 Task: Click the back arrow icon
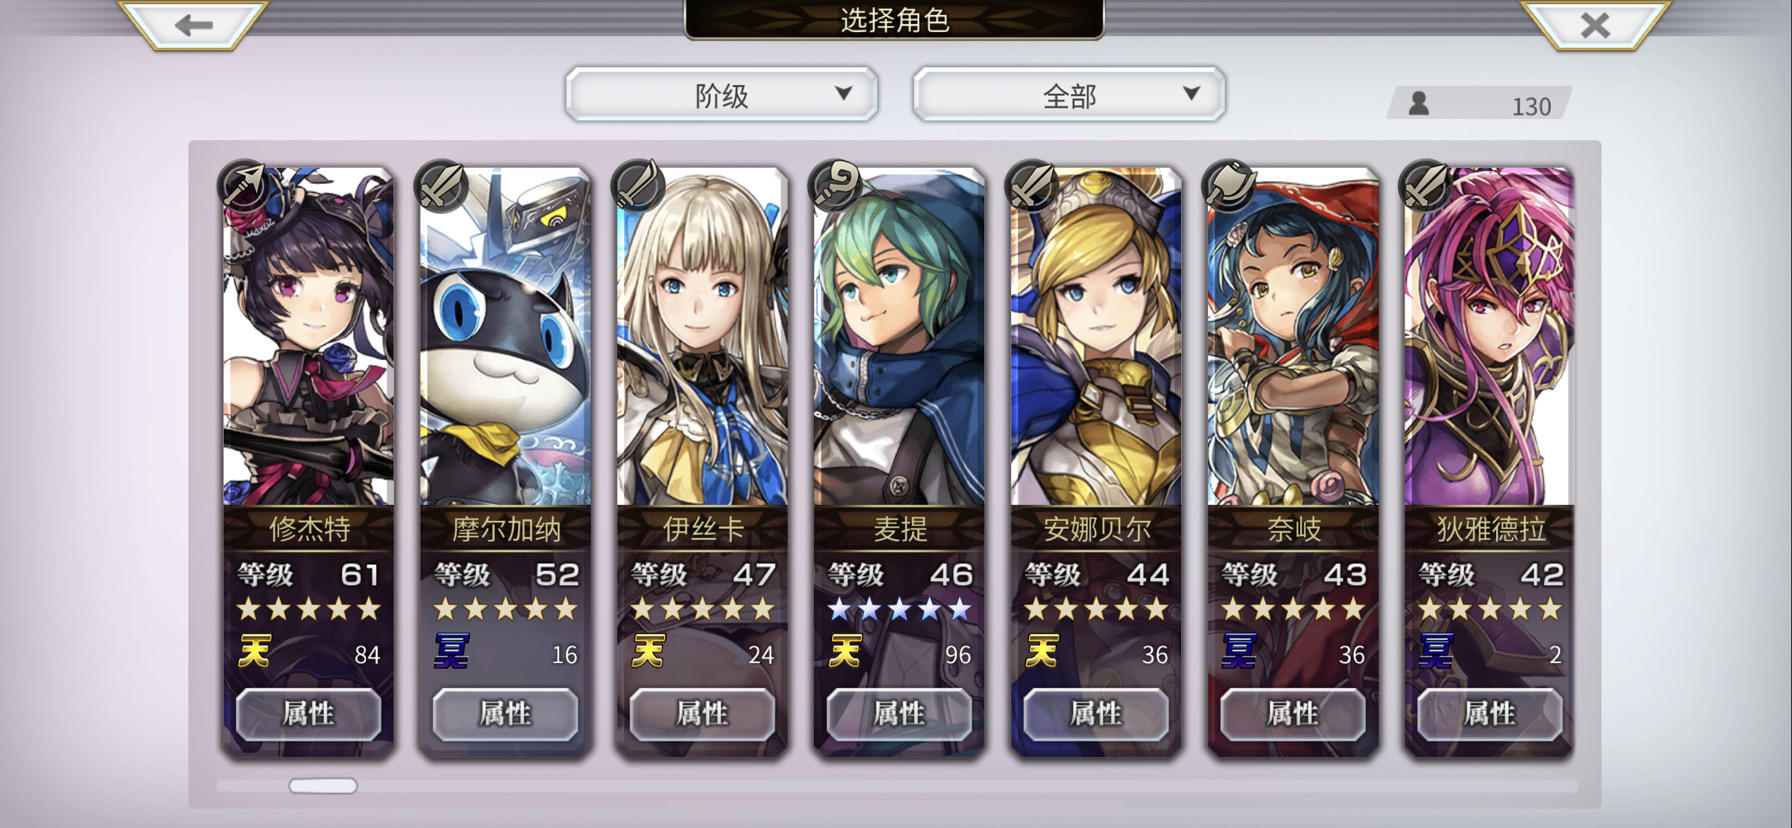click(193, 25)
